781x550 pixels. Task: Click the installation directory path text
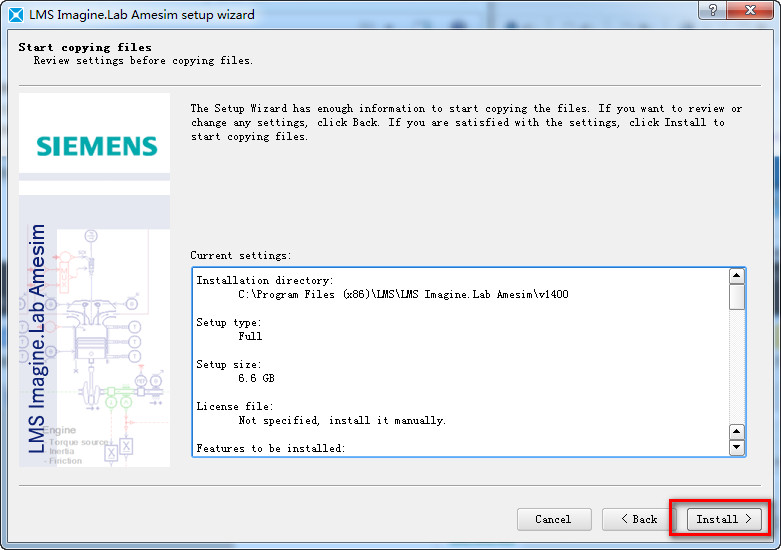(403, 294)
